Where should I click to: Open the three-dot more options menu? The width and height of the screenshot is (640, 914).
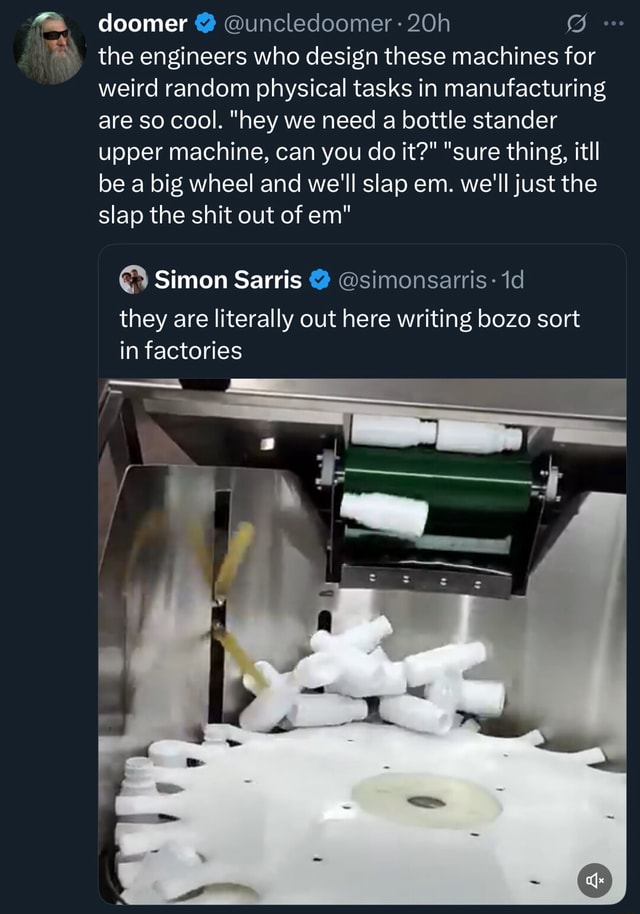point(614,23)
